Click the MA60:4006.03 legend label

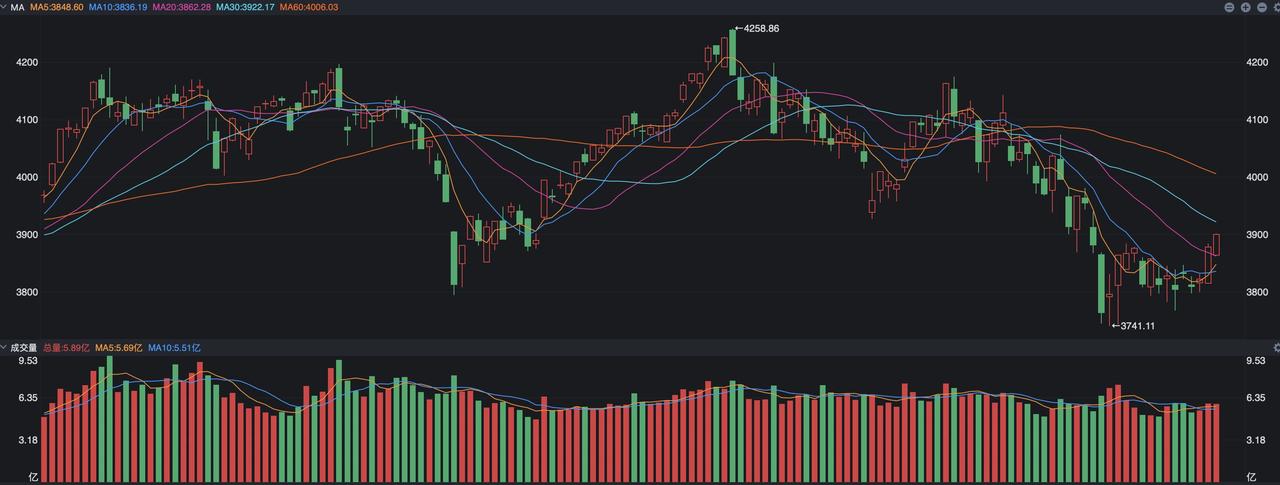[308, 7]
